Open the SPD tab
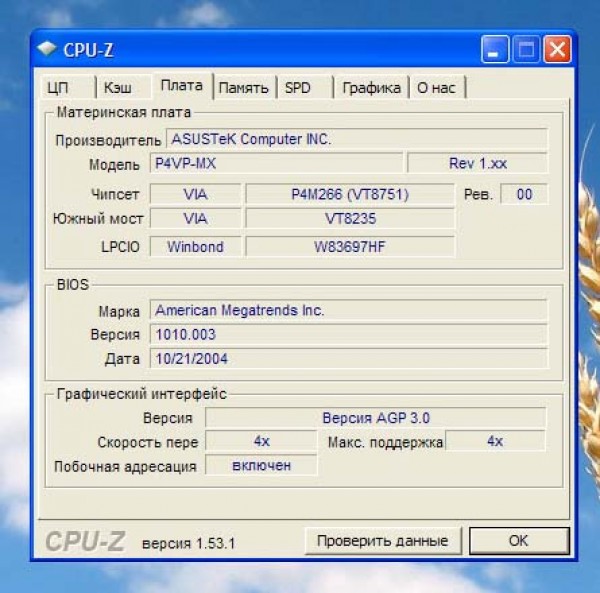Viewport: 600px width, 593px height. [305, 88]
